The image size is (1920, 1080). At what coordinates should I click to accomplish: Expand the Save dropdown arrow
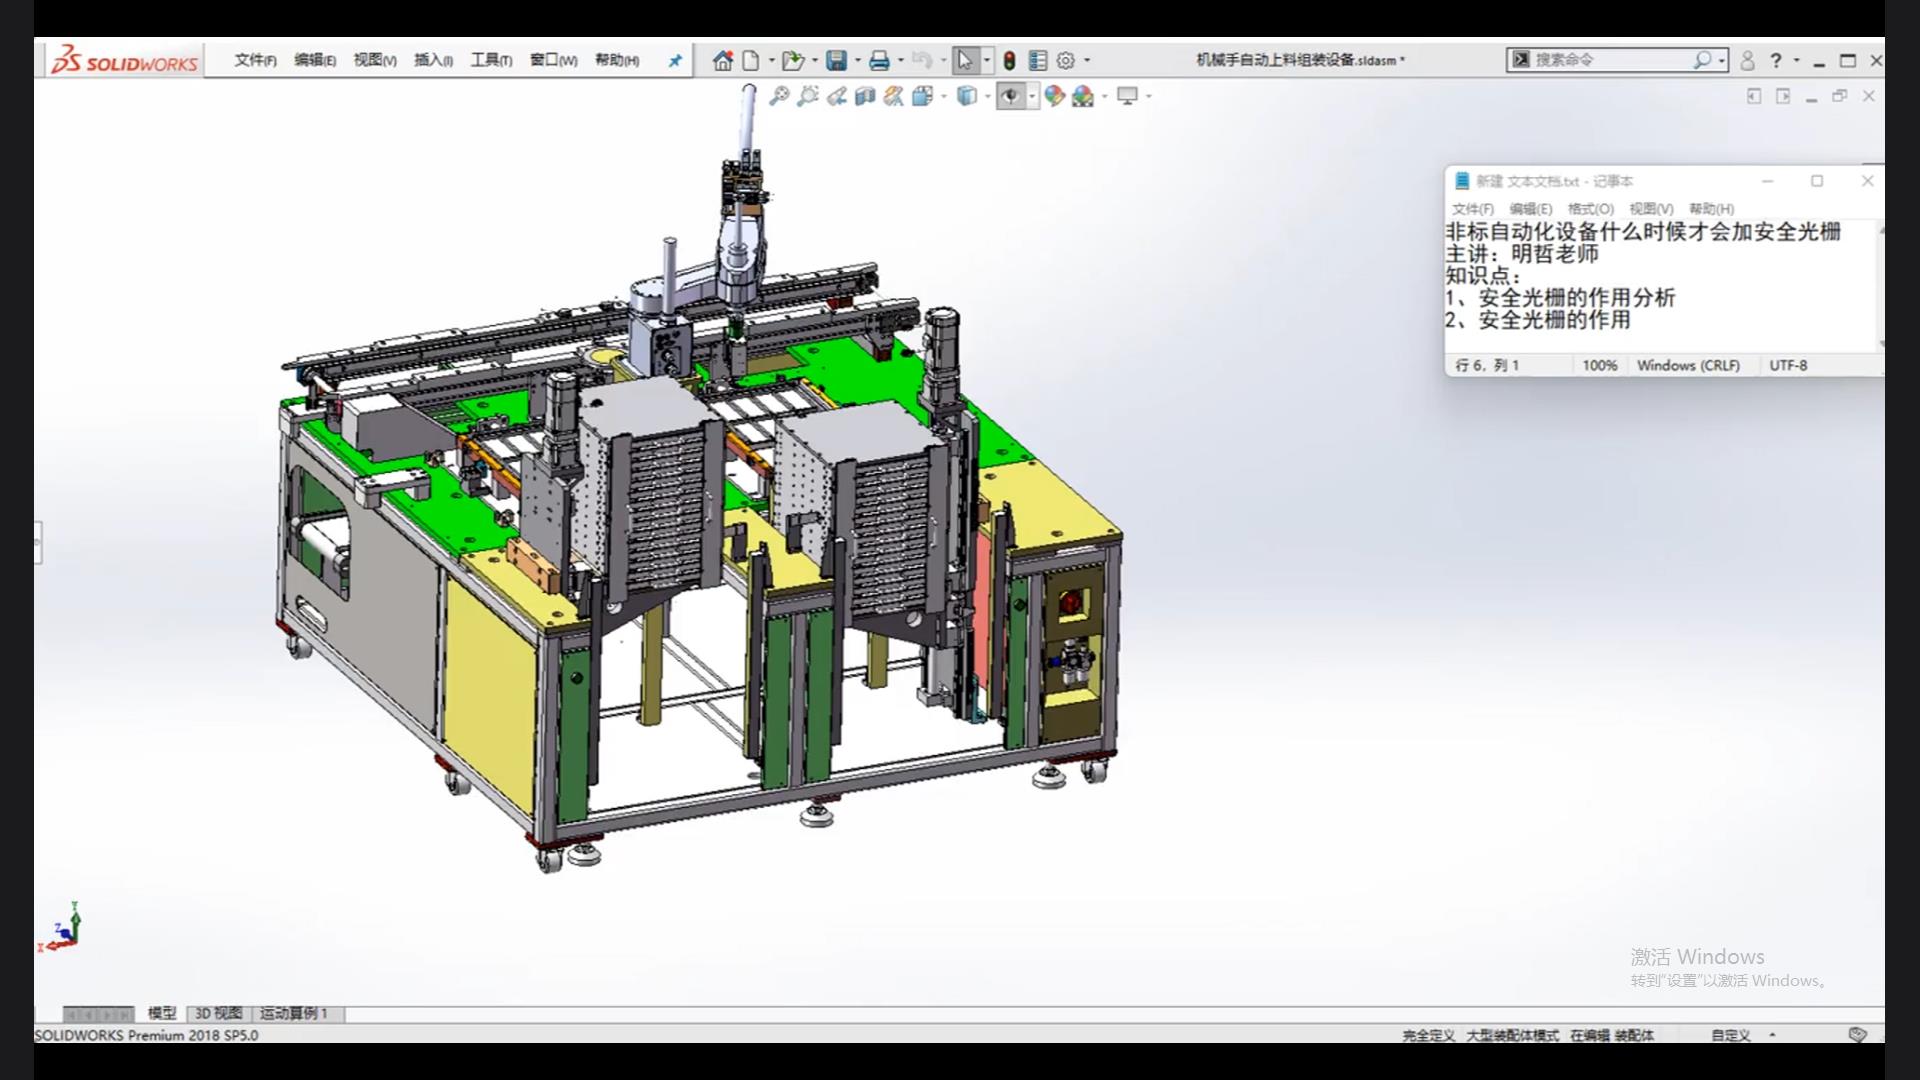click(858, 60)
